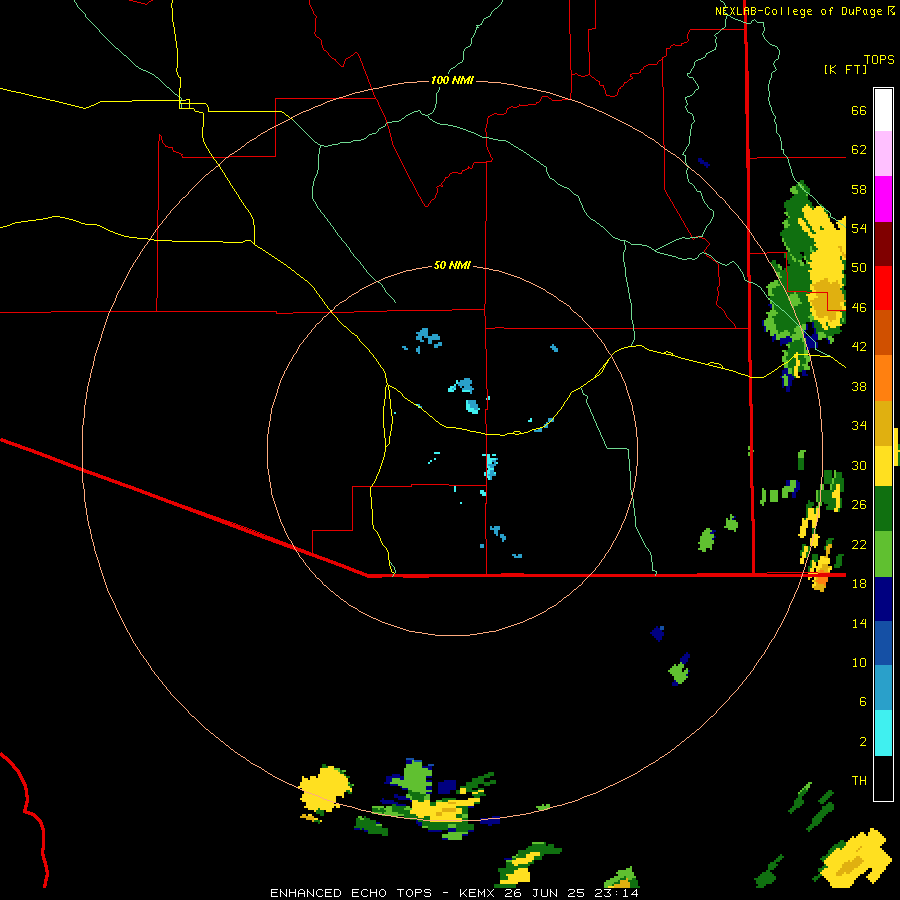Viewport: 900px width, 900px height.
Task: Click the dark orange 42 kft legend swatch
Action: point(883,332)
